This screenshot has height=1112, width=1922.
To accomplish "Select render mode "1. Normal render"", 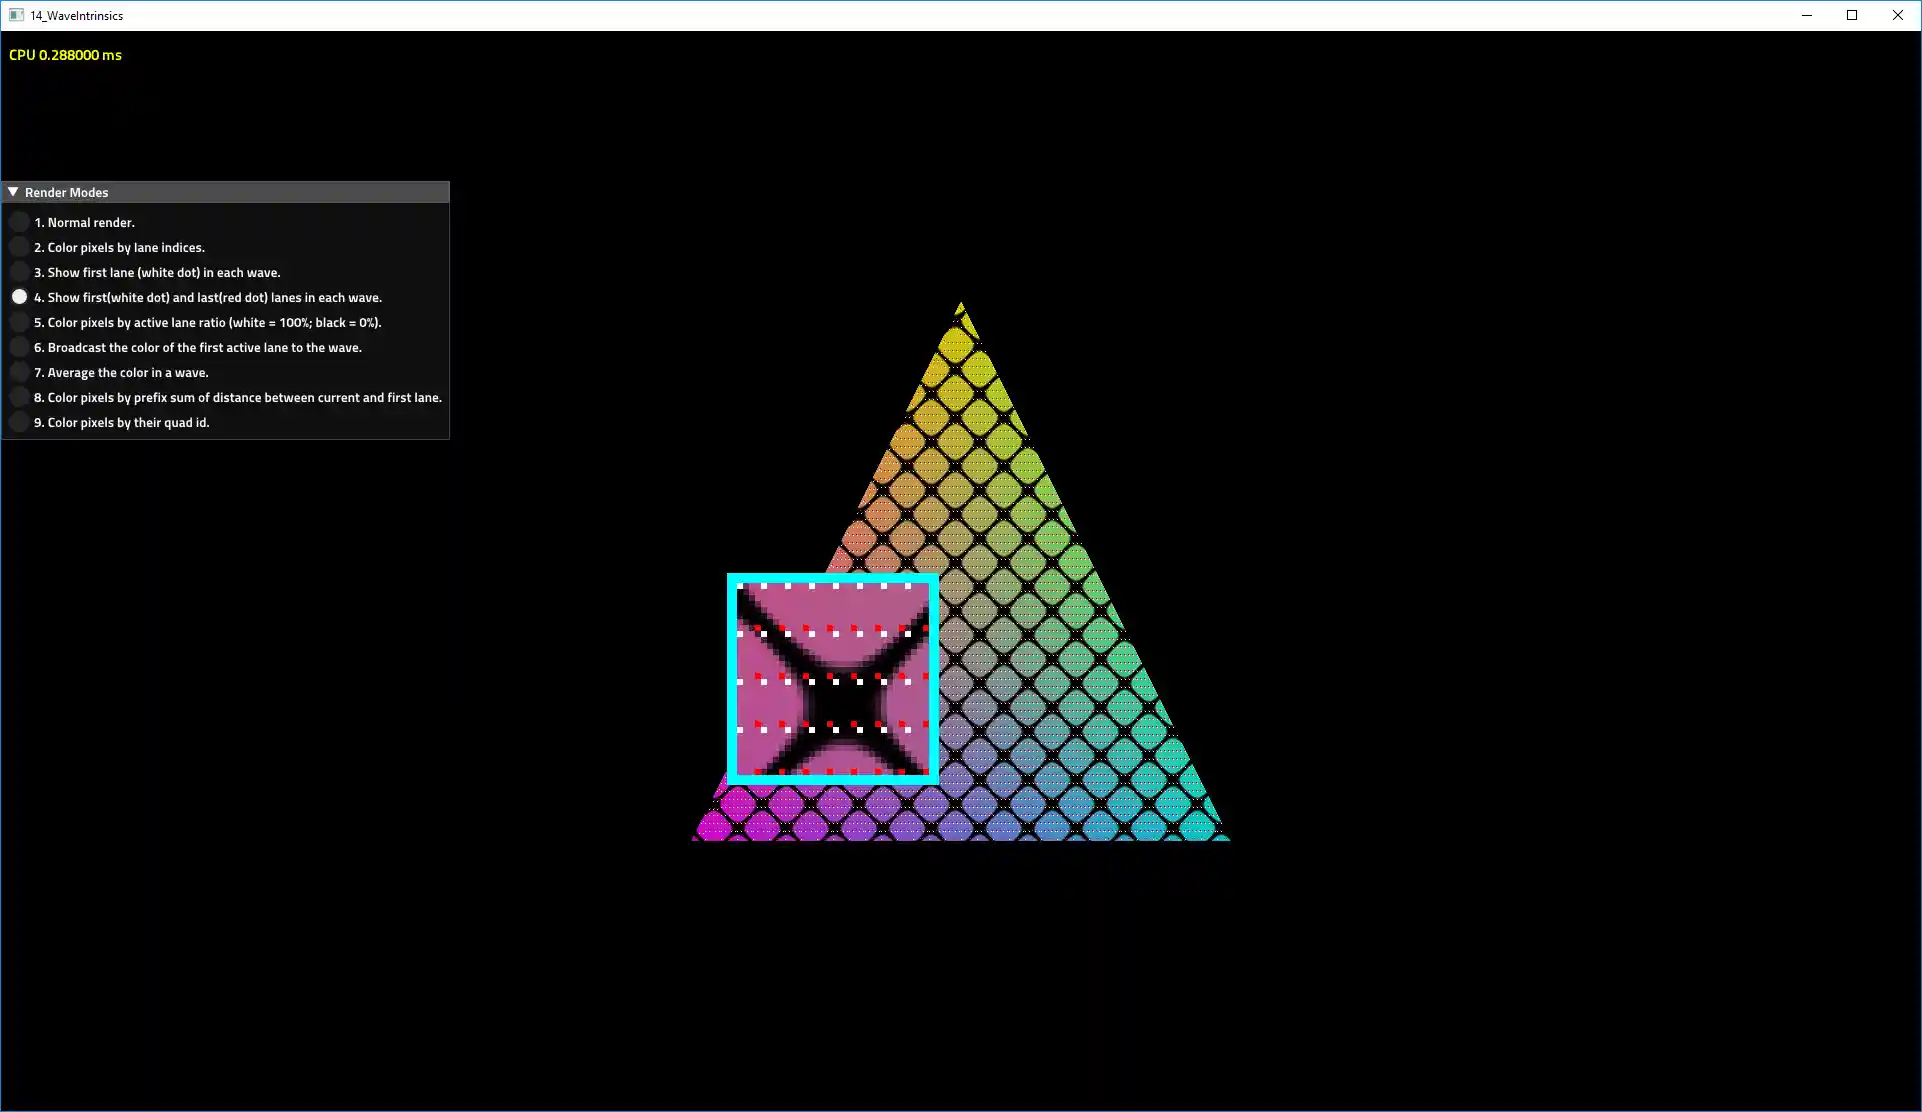I will [x=19, y=221].
